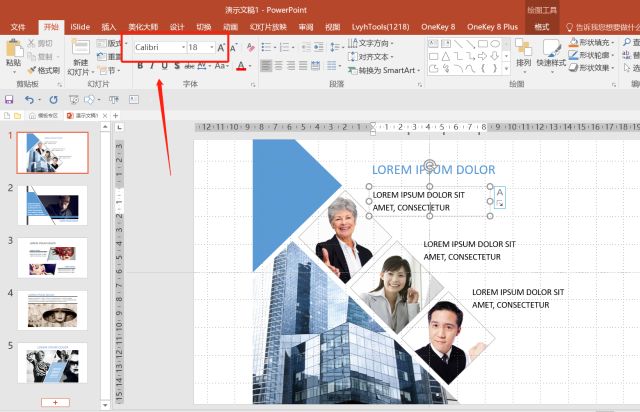640x412 pixels.
Task: Switch to the iSlide tab
Action: (x=80, y=27)
